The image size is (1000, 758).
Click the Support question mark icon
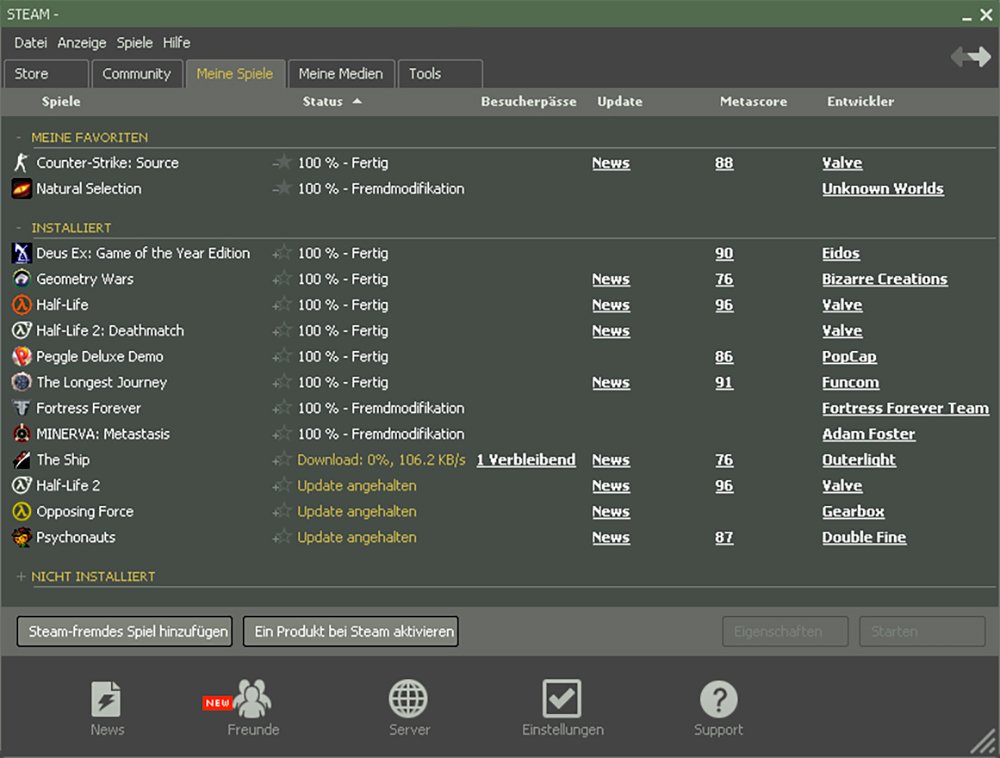point(718,699)
